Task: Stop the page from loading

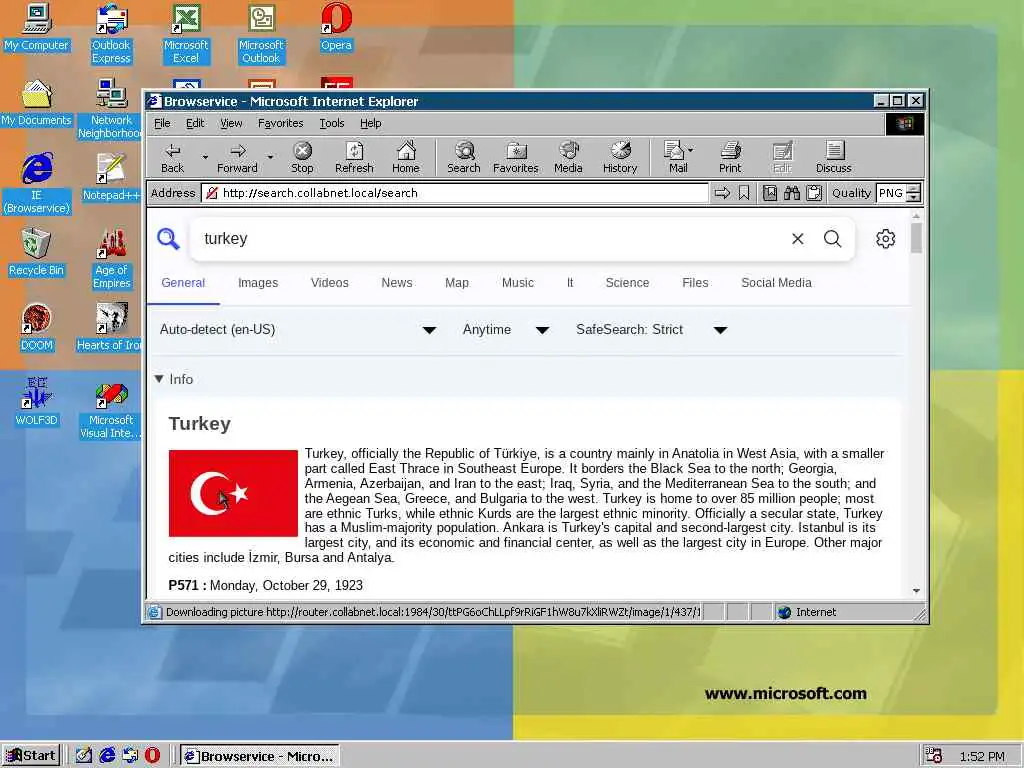Action: (x=302, y=158)
